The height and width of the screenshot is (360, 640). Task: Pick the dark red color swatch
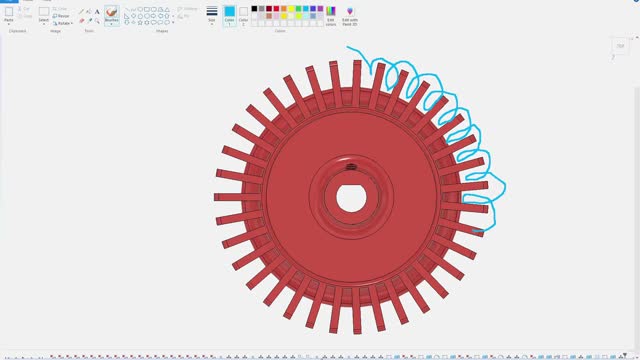269,9
